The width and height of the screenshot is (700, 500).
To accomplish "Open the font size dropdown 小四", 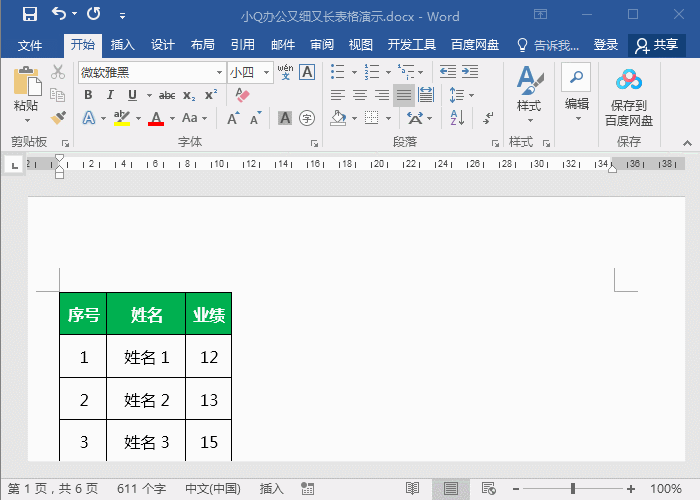I will pyautogui.click(x=267, y=72).
